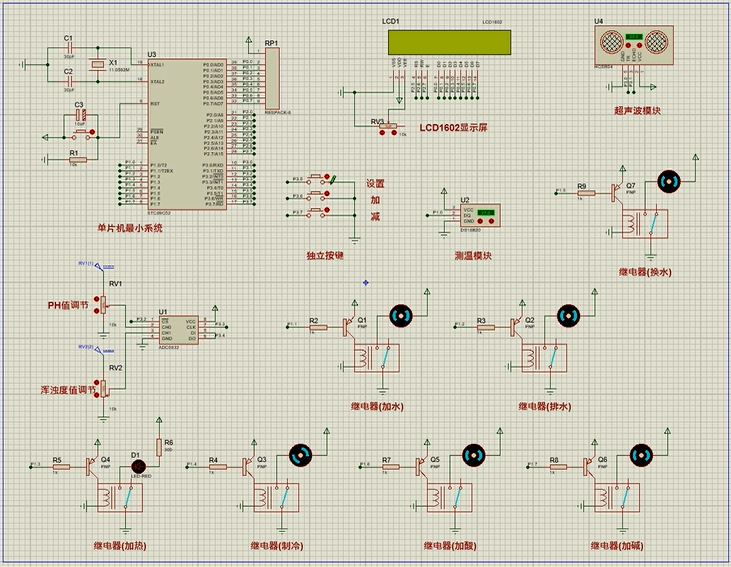Select the crystal oscillator X1
731x567 pixels.
click(97, 64)
